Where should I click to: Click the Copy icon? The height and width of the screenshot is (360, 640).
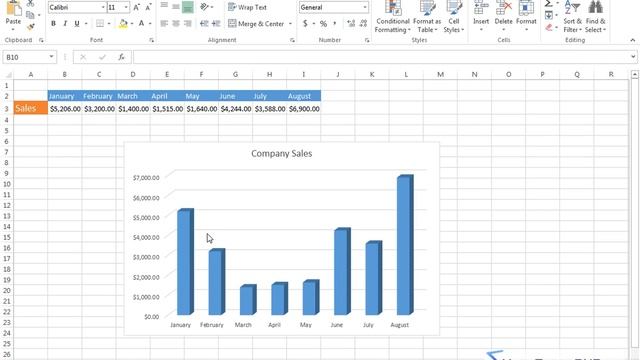pyautogui.click(x=30, y=16)
